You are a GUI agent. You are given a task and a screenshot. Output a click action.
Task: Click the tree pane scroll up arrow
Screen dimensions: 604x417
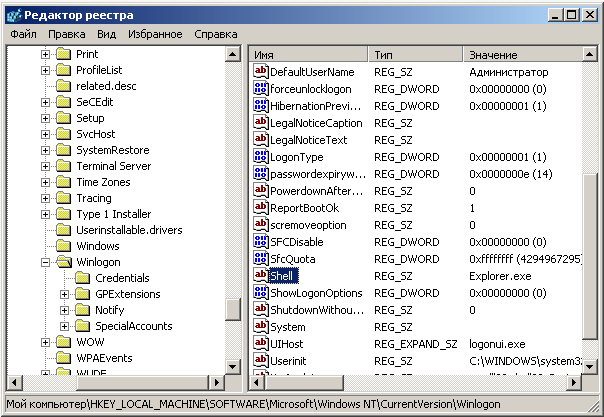(x=233, y=54)
